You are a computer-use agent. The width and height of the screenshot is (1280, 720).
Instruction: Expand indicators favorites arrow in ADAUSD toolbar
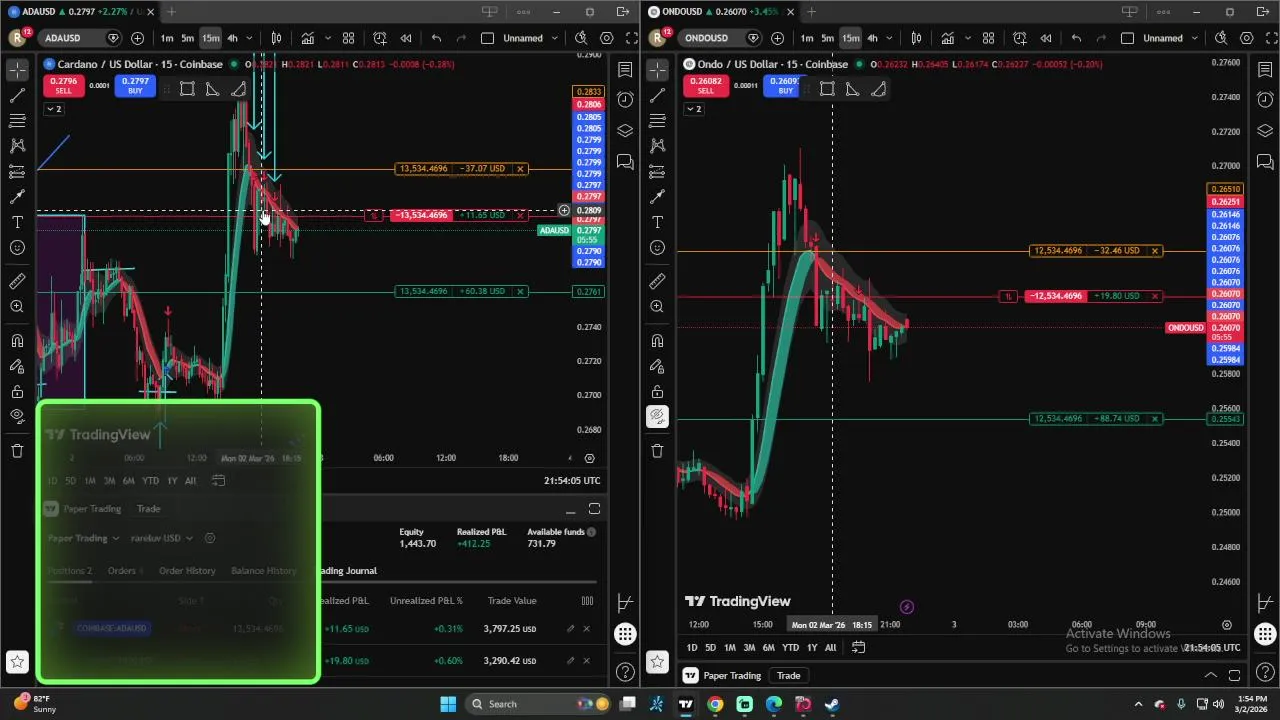(x=328, y=38)
